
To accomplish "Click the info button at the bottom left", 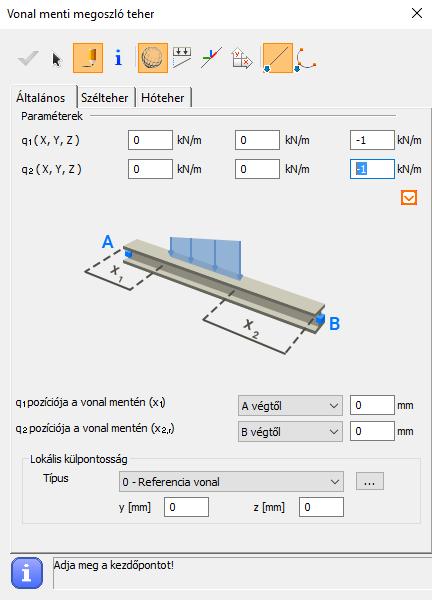I will click(27, 573).
